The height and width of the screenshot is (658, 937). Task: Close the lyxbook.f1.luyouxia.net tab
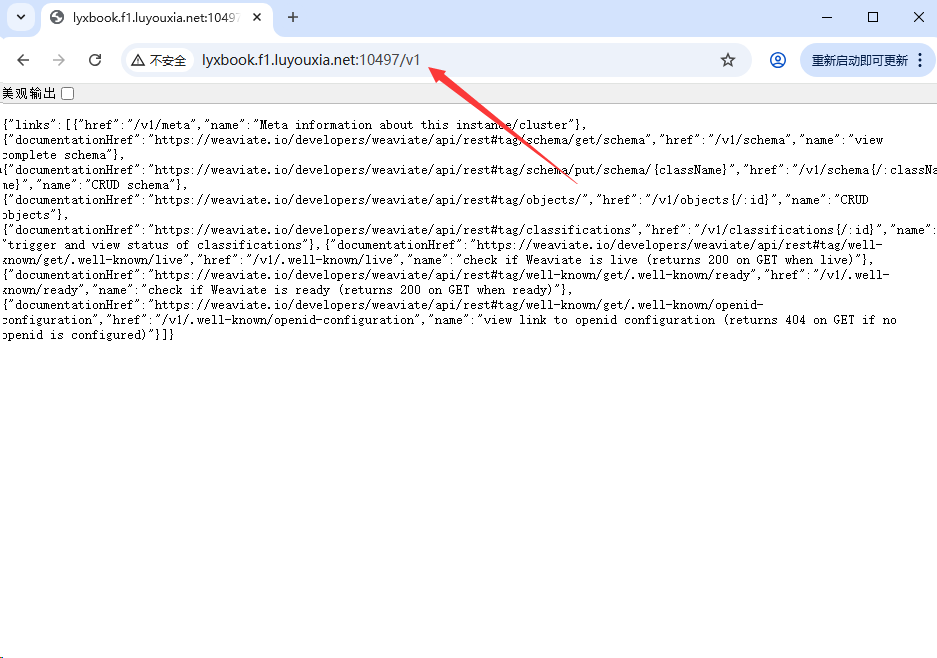[x=257, y=17]
